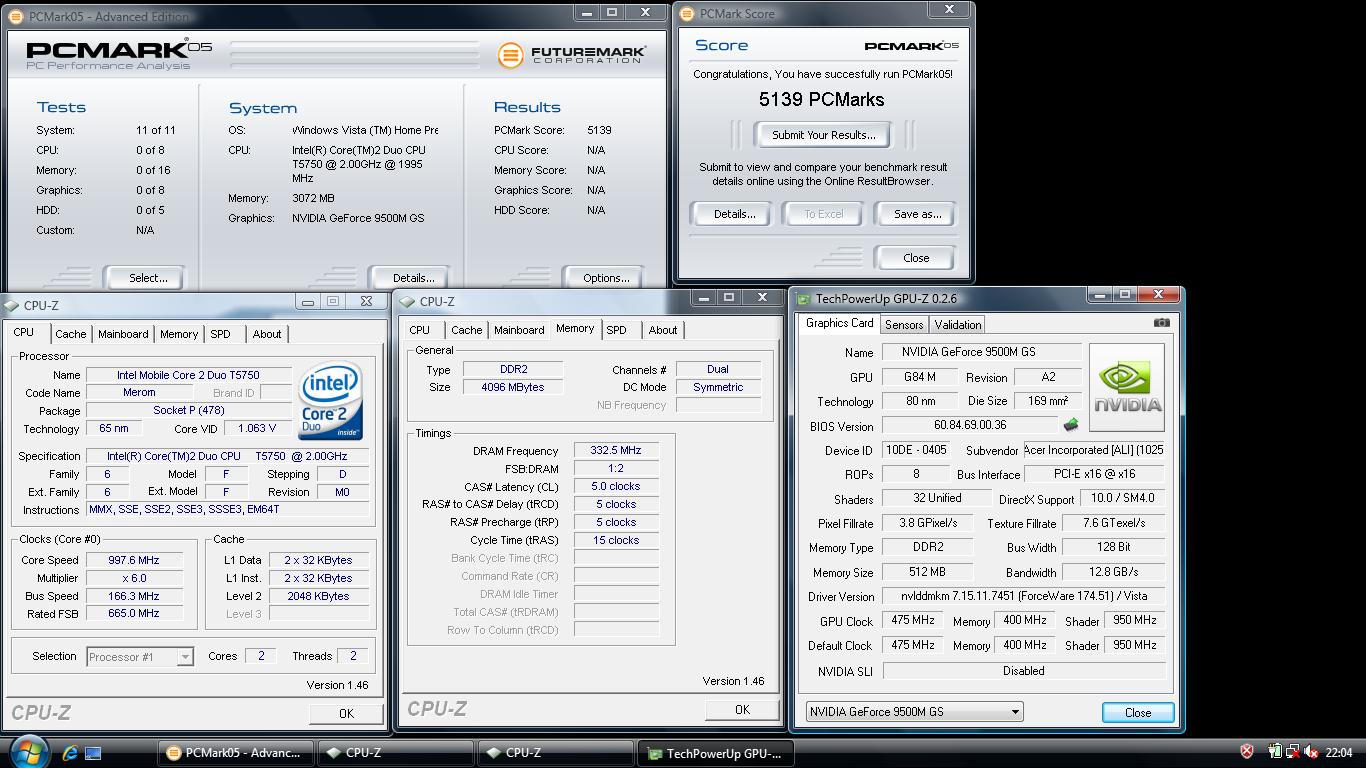Click the GPU-Z title bar icon
This screenshot has height=768, width=1366.
(803, 298)
